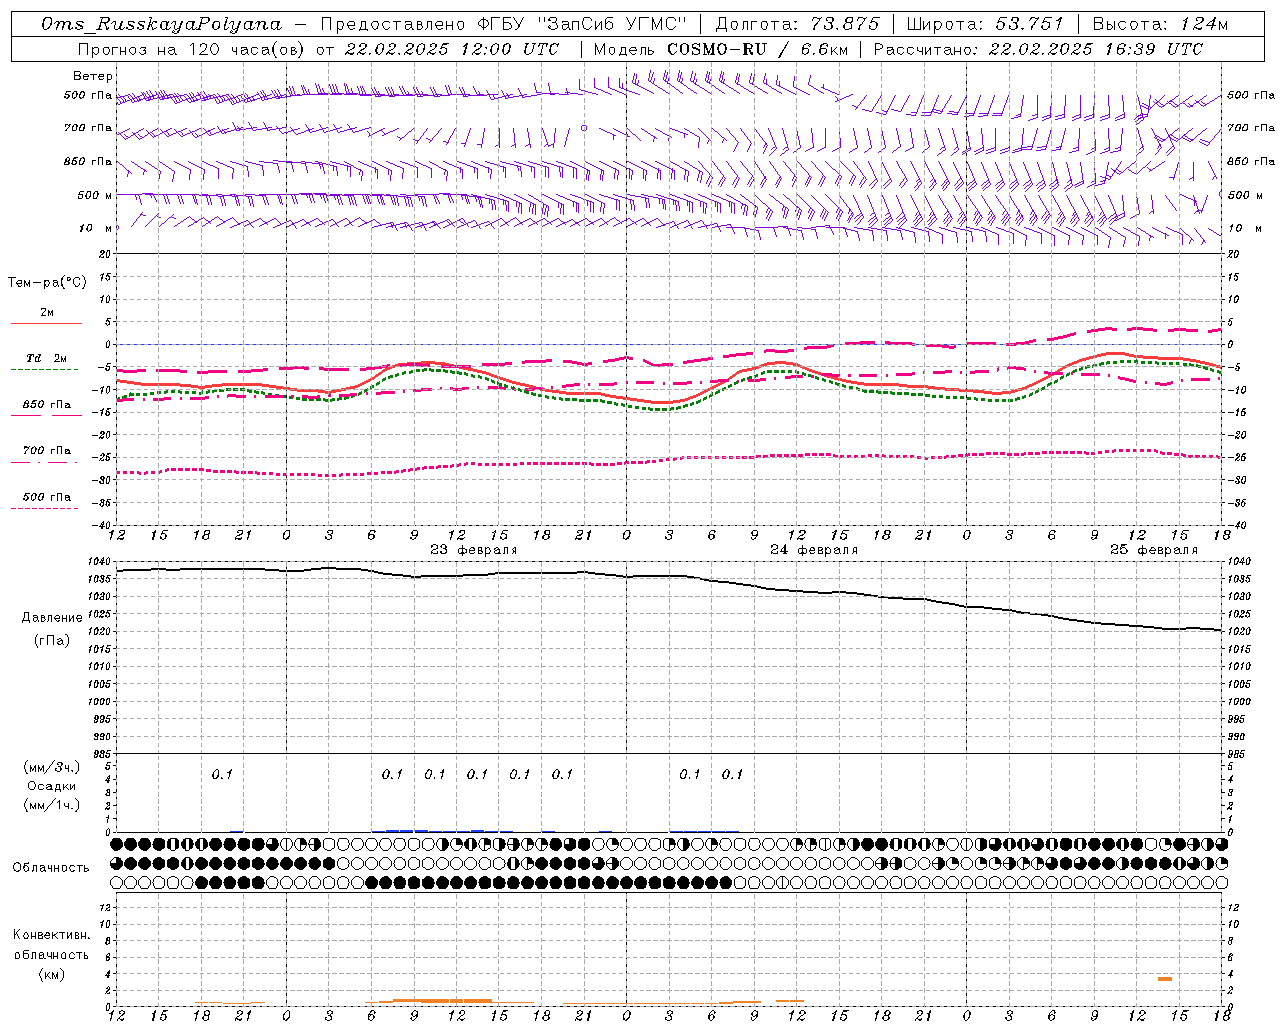Click the 24 февраля date label
Viewport: 1280px width, 1024px height.
click(x=813, y=550)
